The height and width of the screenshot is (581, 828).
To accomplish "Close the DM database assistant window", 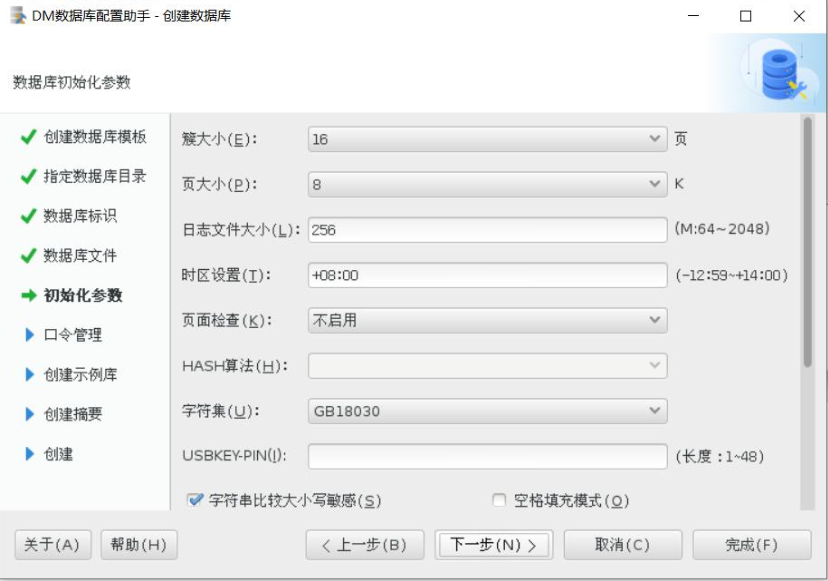I will [x=799, y=16].
